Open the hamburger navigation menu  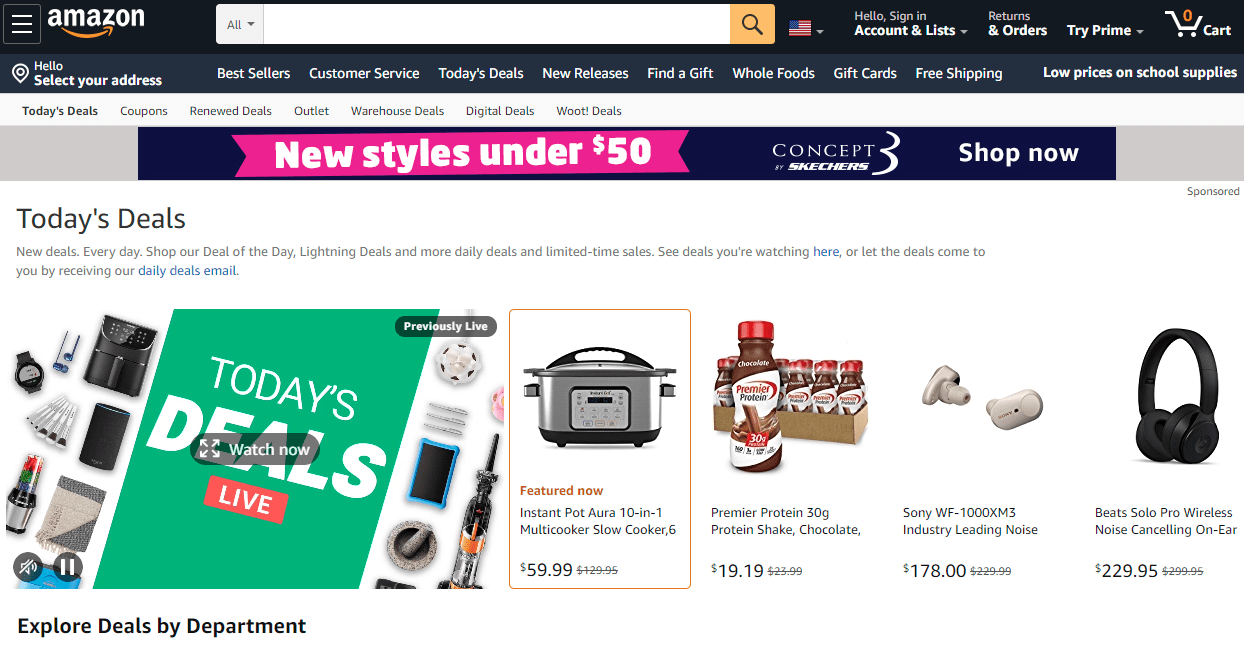tap(22, 24)
